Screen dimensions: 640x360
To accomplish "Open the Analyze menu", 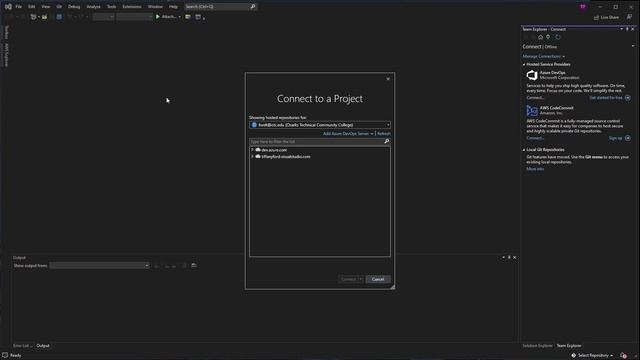I will (x=93, y=7).
